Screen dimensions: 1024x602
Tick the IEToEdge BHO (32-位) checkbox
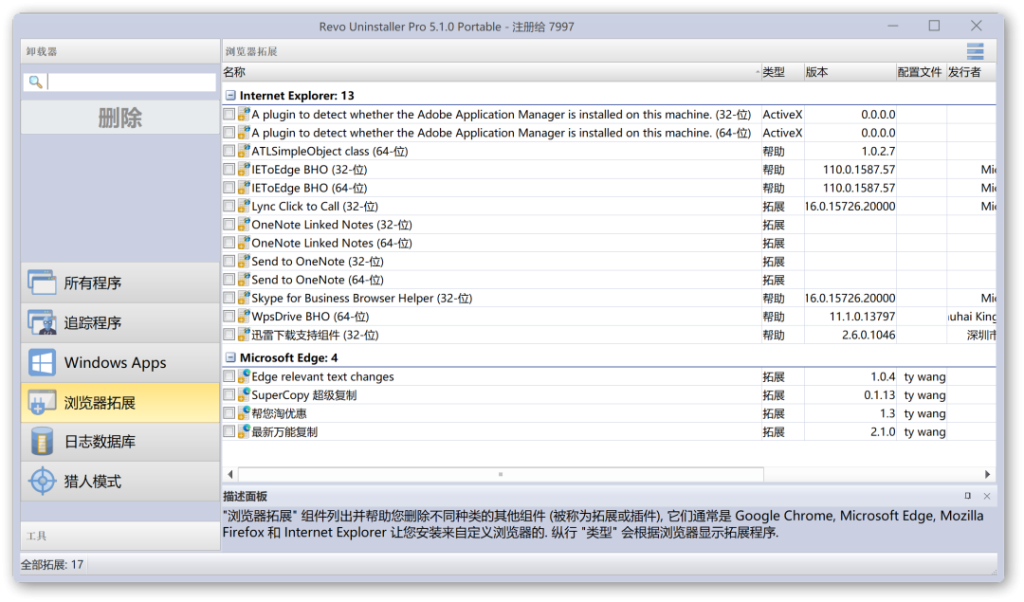click(229, 169)
